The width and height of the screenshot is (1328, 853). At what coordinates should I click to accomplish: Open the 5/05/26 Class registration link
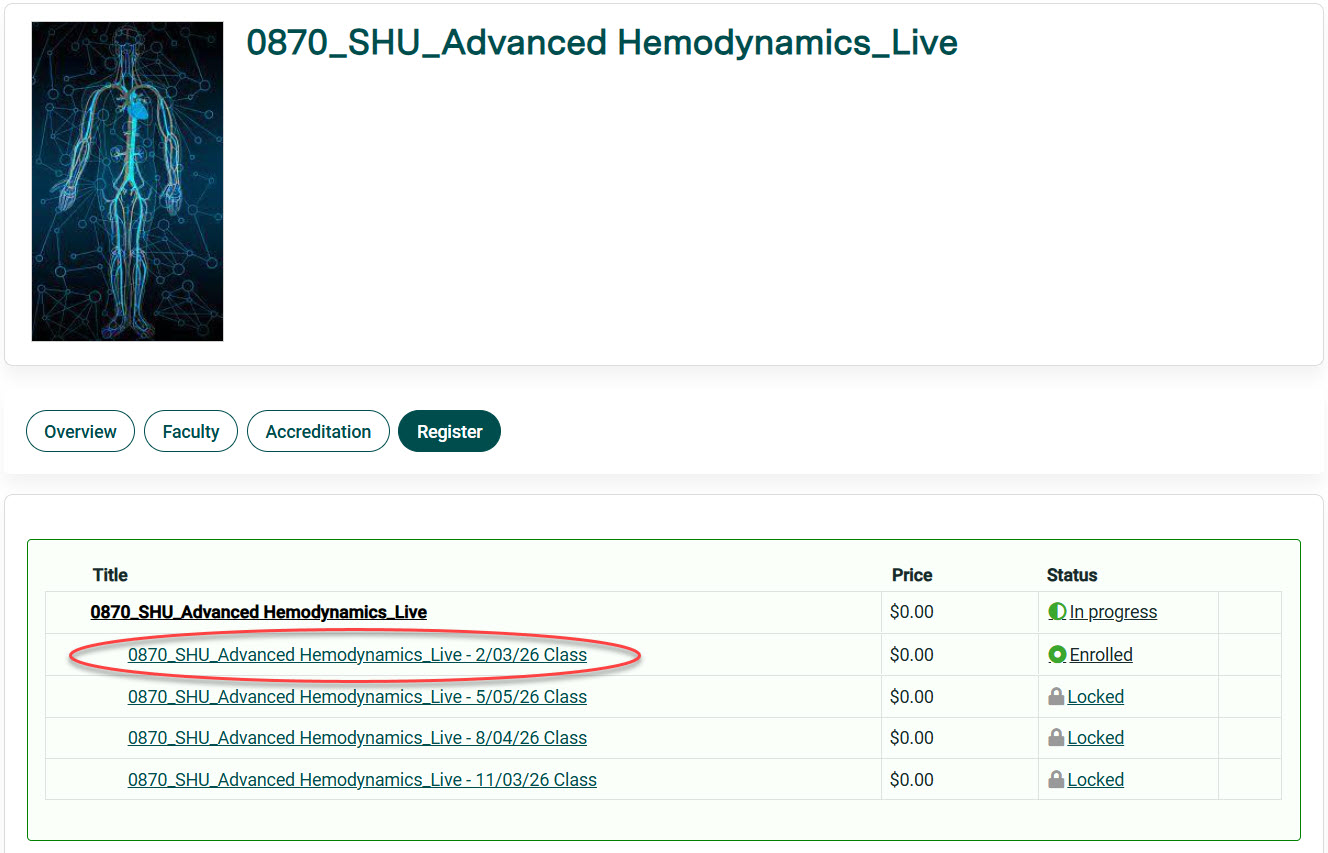tap(357, 696)
